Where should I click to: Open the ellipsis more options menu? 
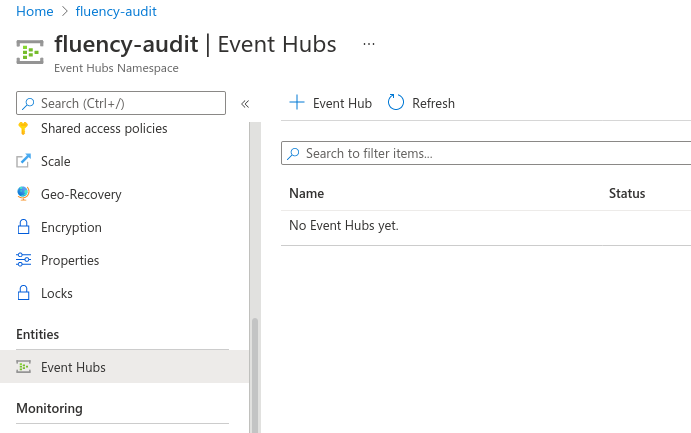coord(369,44)
